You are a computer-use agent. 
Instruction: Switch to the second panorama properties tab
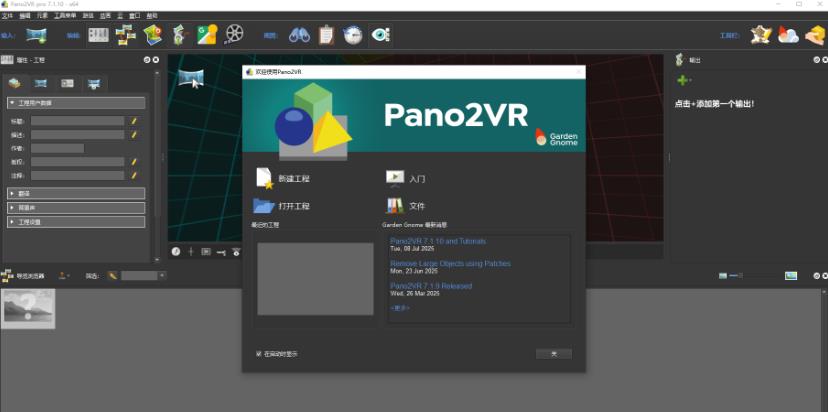(41, 83)
